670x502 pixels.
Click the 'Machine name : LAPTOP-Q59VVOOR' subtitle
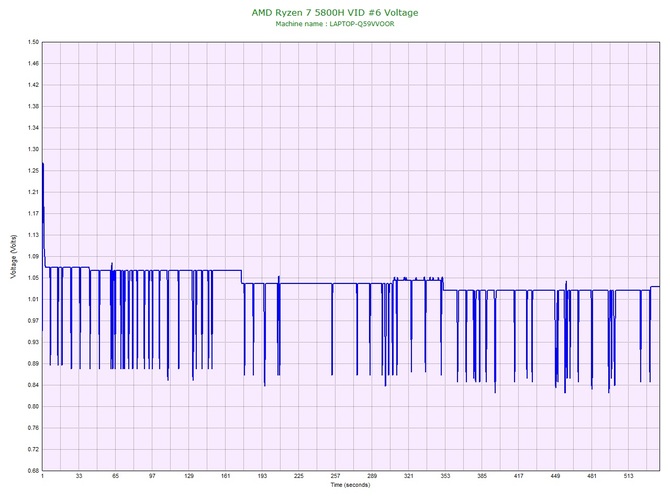pos(335,24)
